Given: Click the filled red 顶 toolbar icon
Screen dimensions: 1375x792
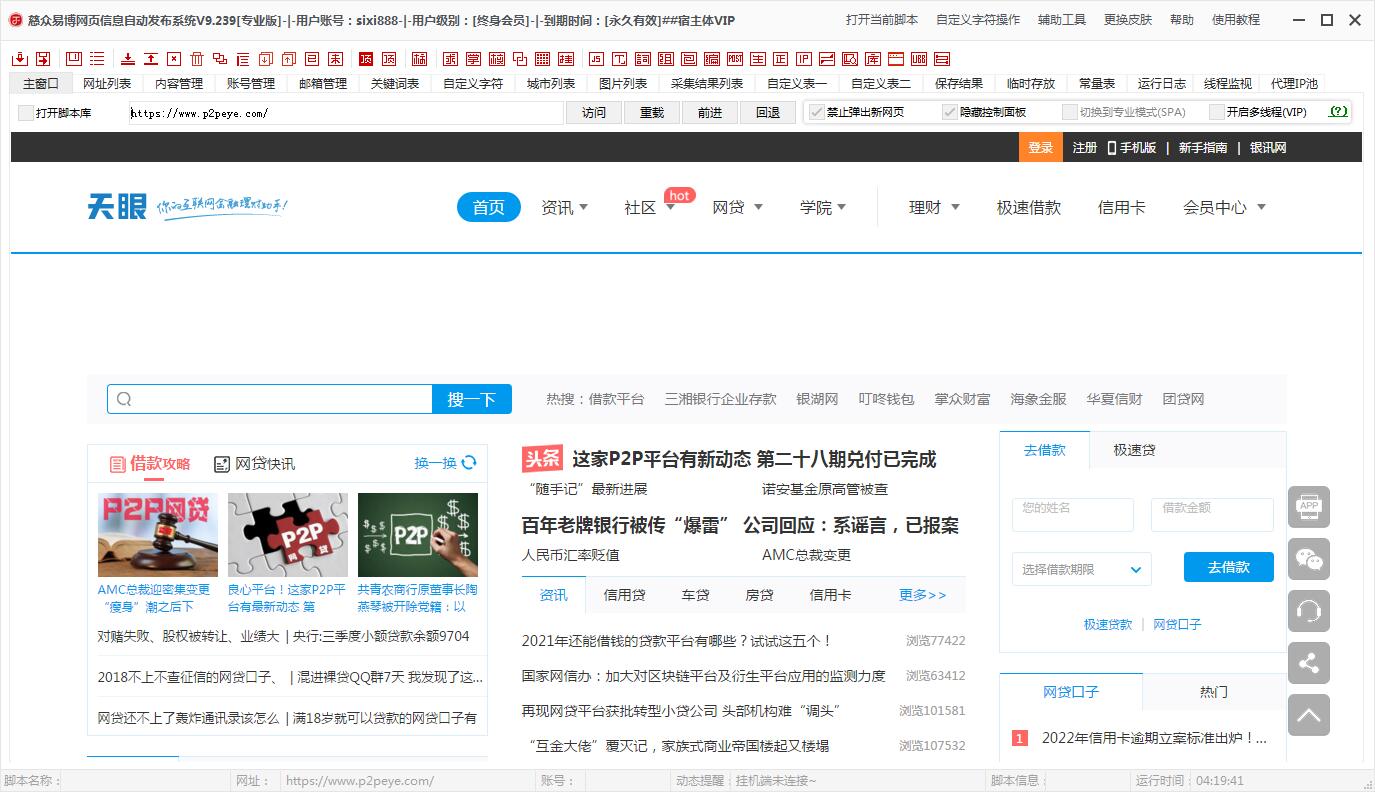Looking at the screenshot, I should (x=366, y=59).
